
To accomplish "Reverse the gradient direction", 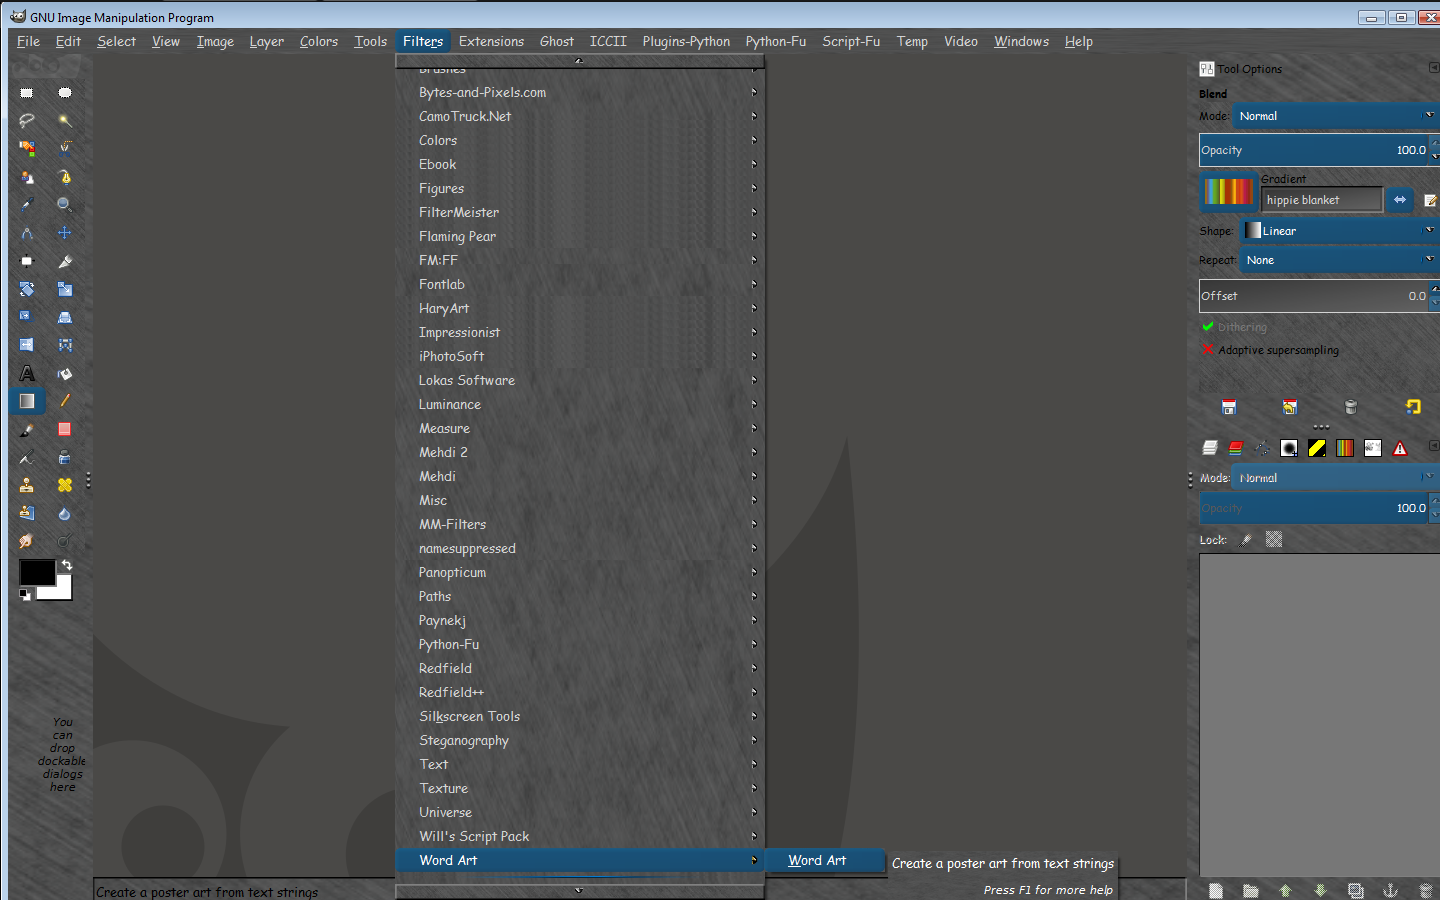I will click(x=1400, y=200).
